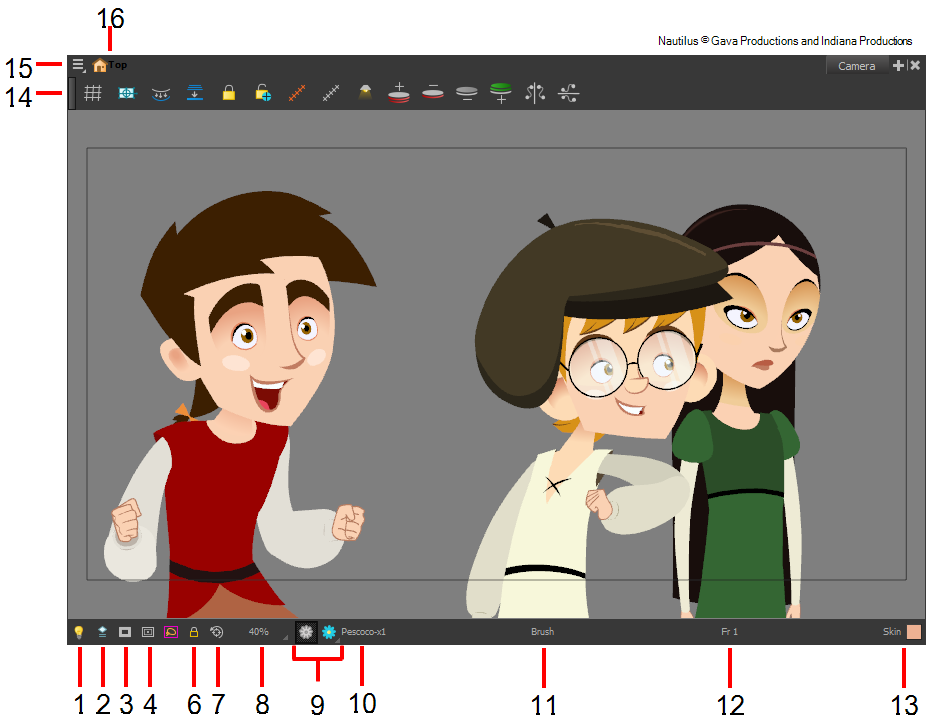Click the yellow Lock icon in the toolbar

(227, 92)
